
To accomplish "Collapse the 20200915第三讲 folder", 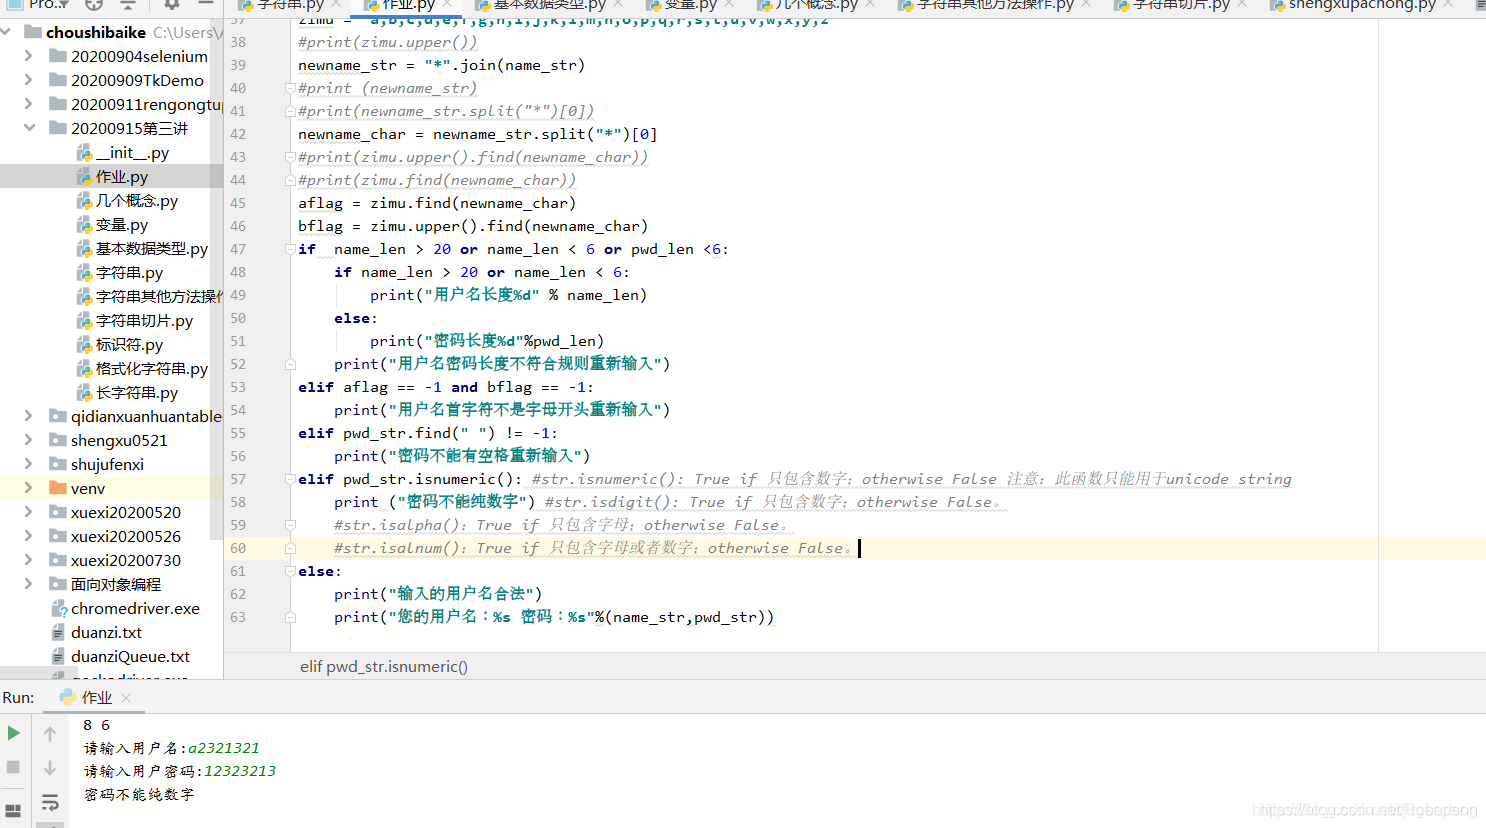I will coord(29,128).
